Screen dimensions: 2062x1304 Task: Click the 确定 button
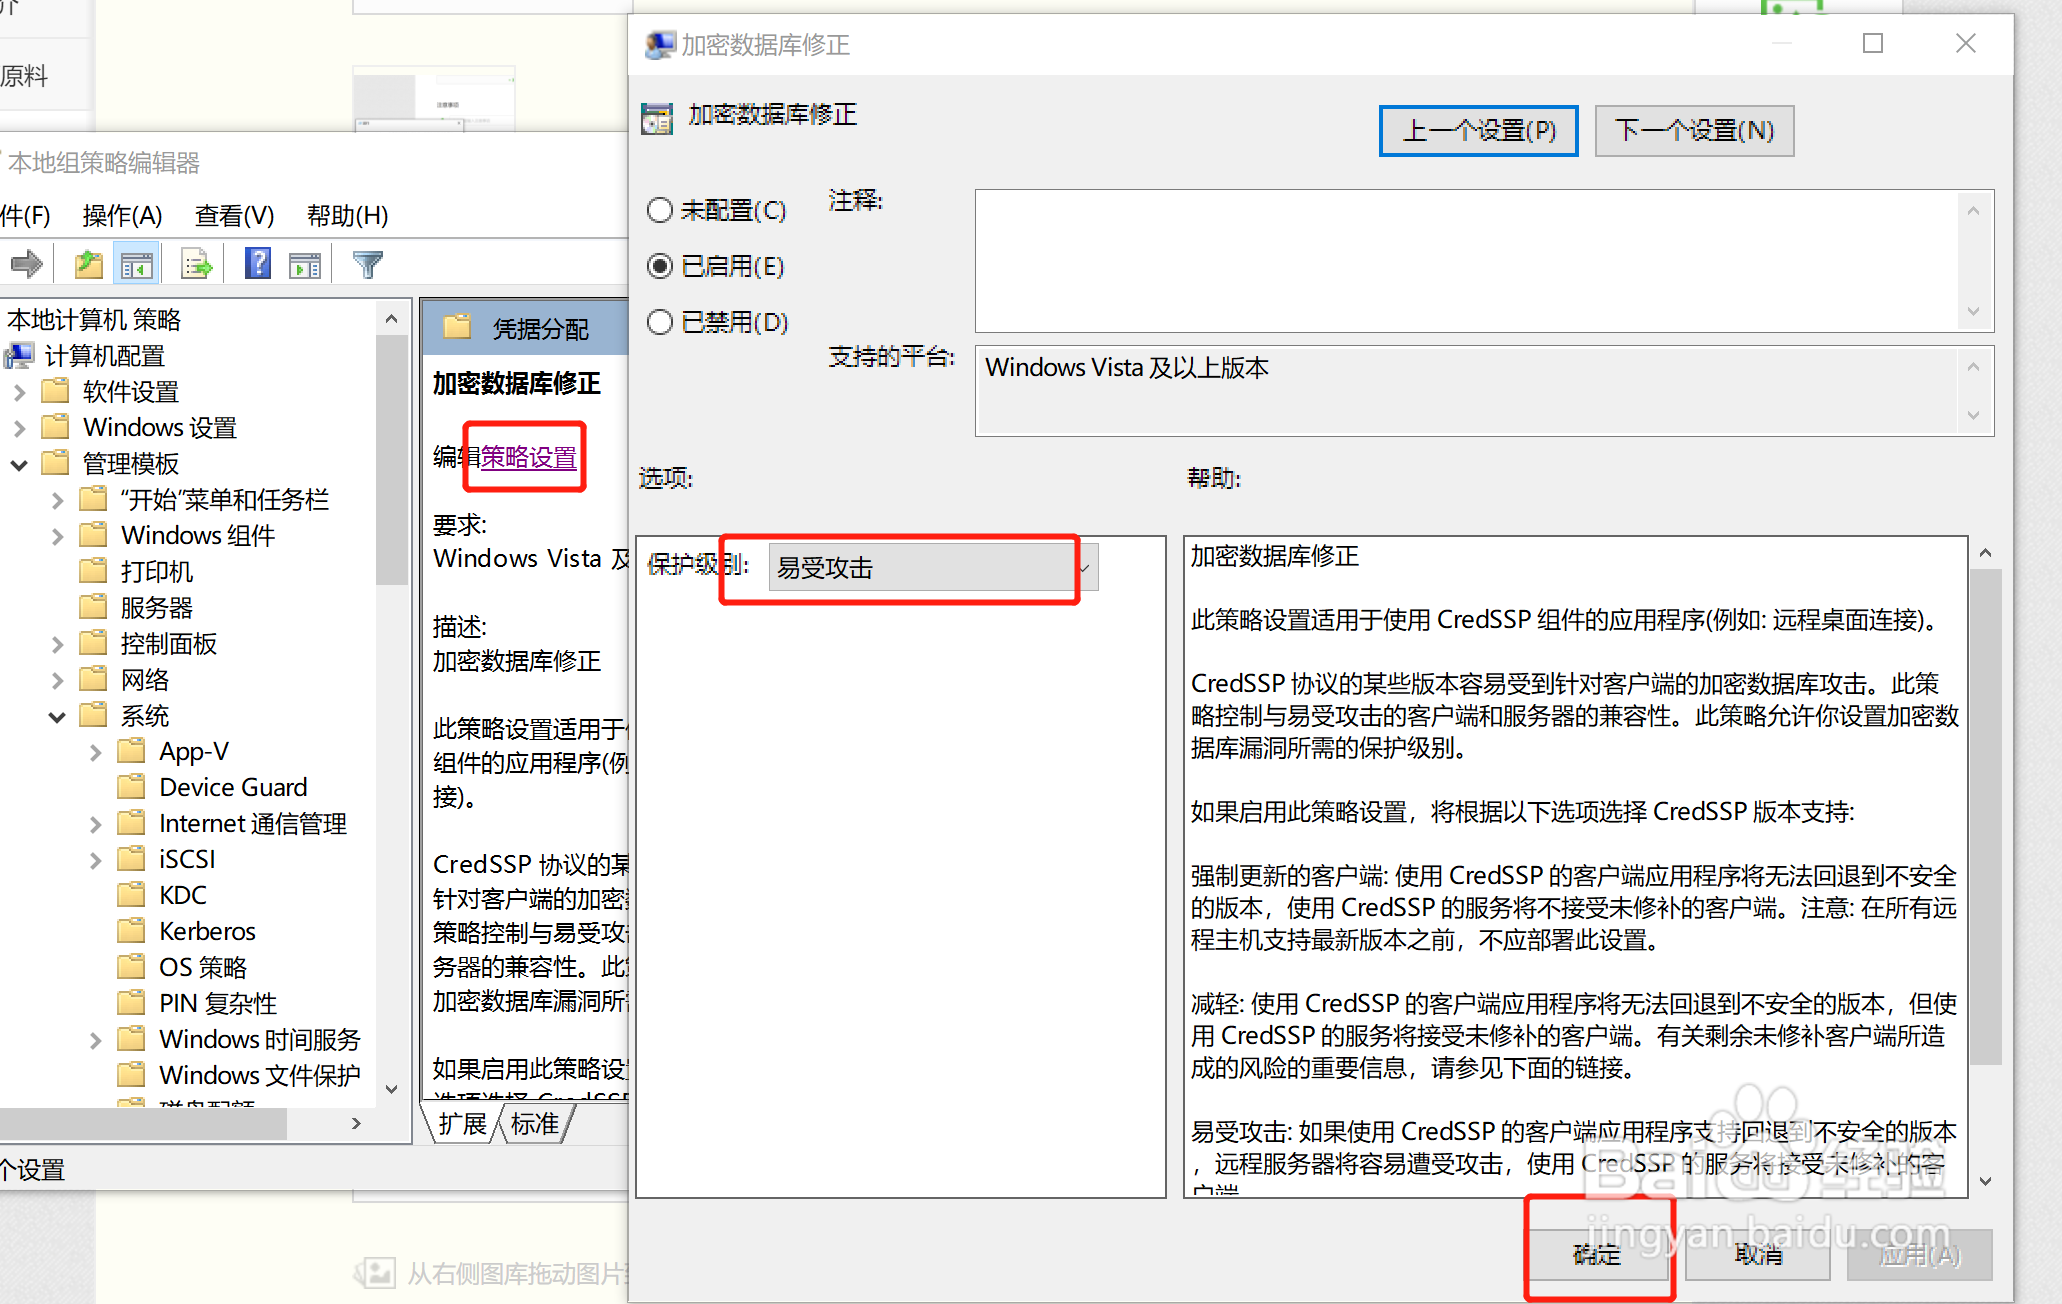1596,1254
